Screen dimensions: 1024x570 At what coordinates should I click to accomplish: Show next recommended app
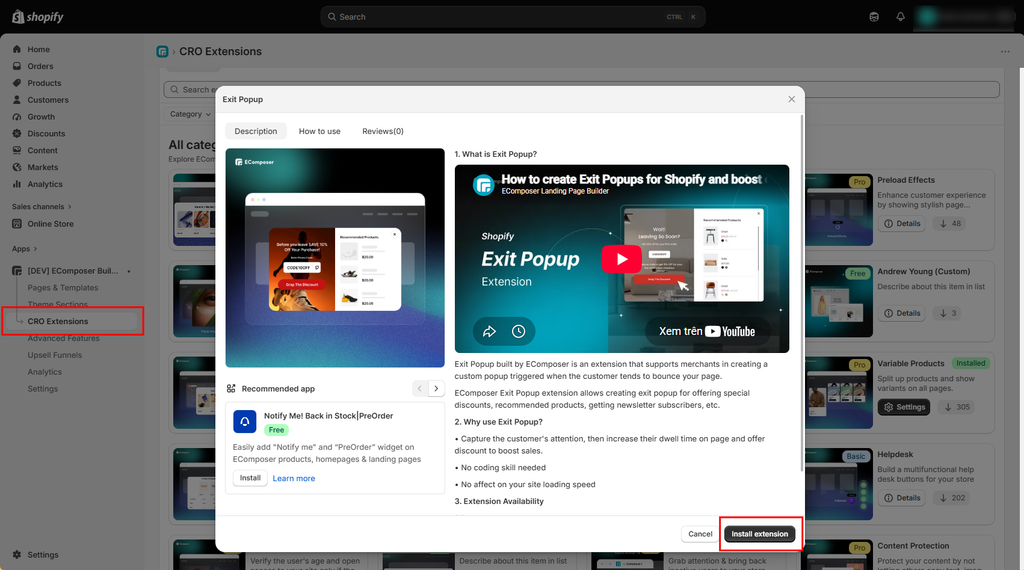click(436, 388)
